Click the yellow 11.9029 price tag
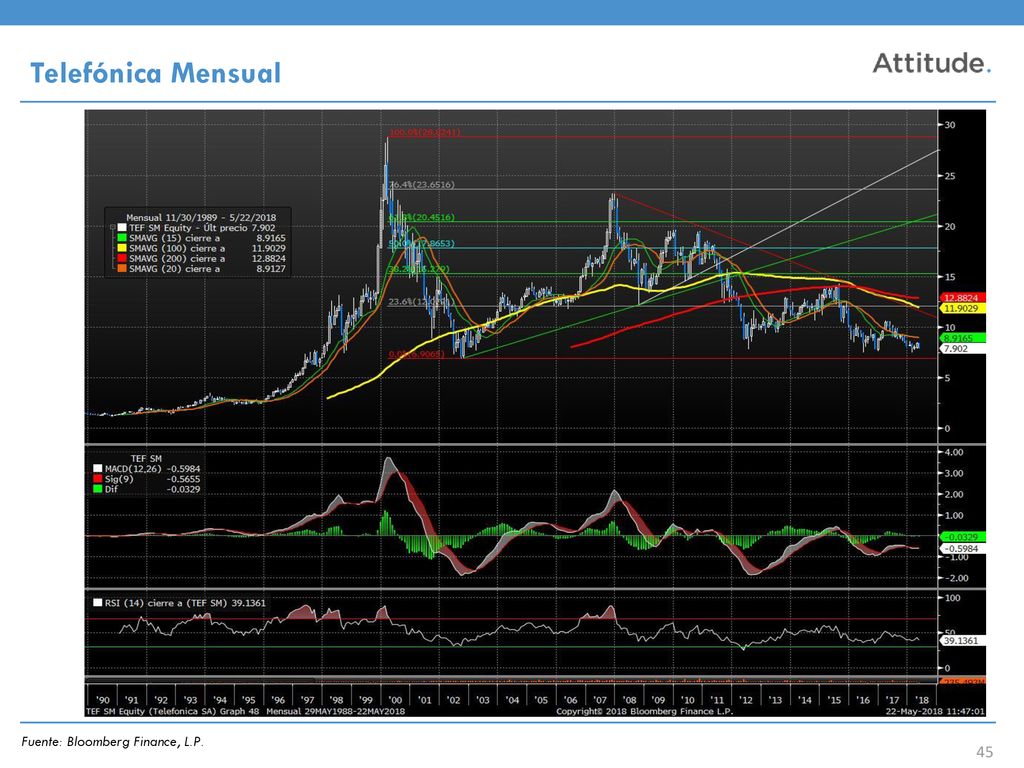Screen dimensions: 1024x768 pyautogui.click(x=961, y=308)
